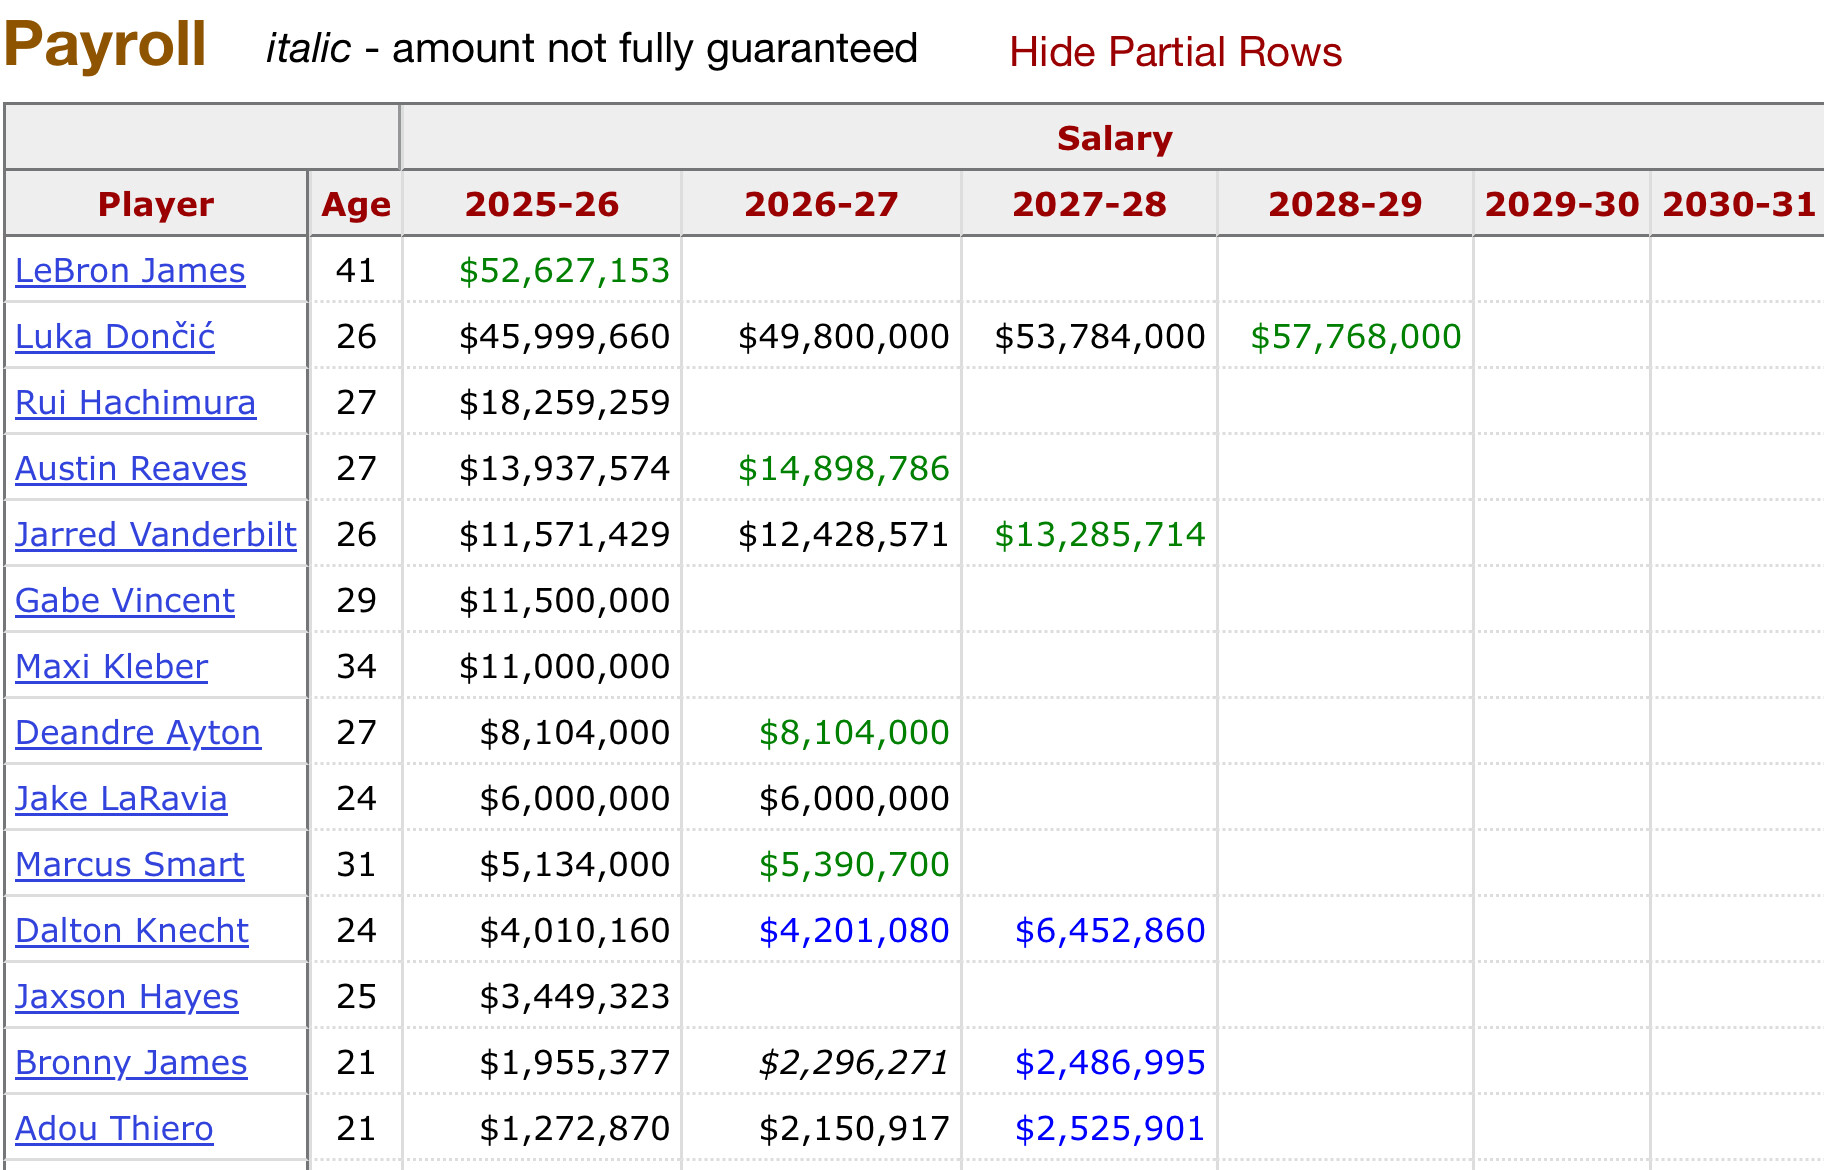Image resolution: width=1824 pixels, height=1170 pixels.
Task: Open Deandre Ayton player link
Action: 138,733
